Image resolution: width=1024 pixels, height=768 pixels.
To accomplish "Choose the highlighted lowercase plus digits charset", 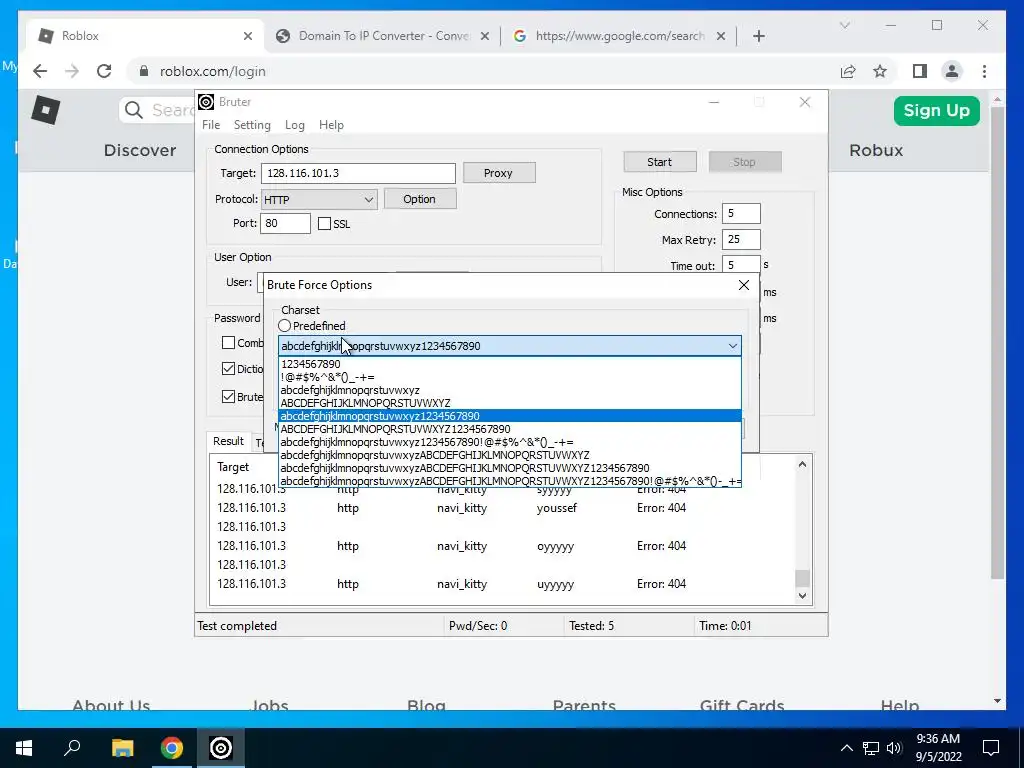I will pyautogui.click(x=510, y=416).
